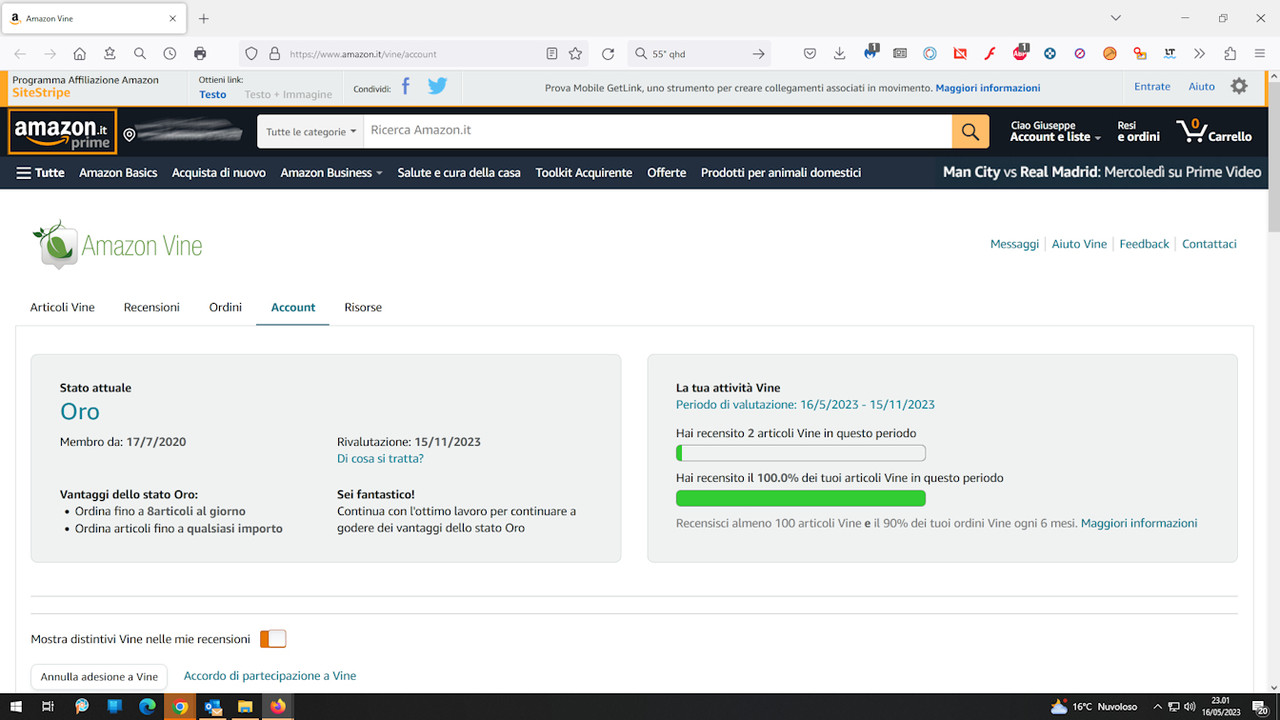Bookmark this page with the star icon
The height and width of the screenshot is (720, 1280).
point(575,54)
